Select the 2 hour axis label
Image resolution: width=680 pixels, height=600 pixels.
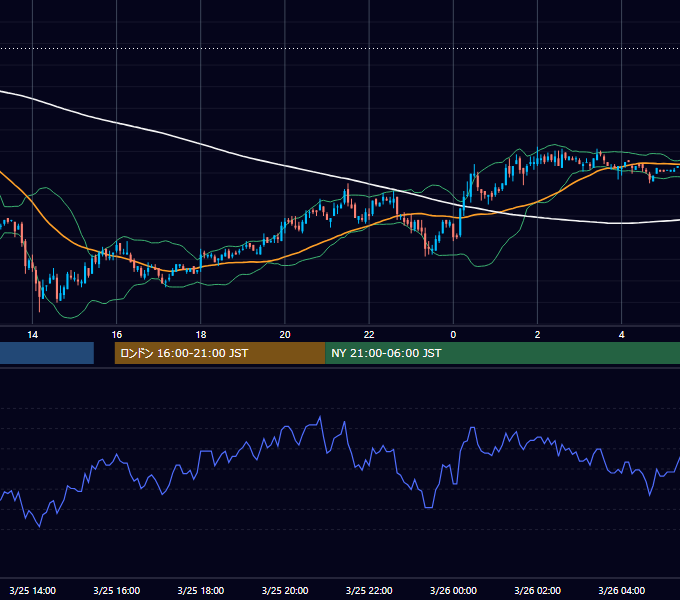(537, 335)
